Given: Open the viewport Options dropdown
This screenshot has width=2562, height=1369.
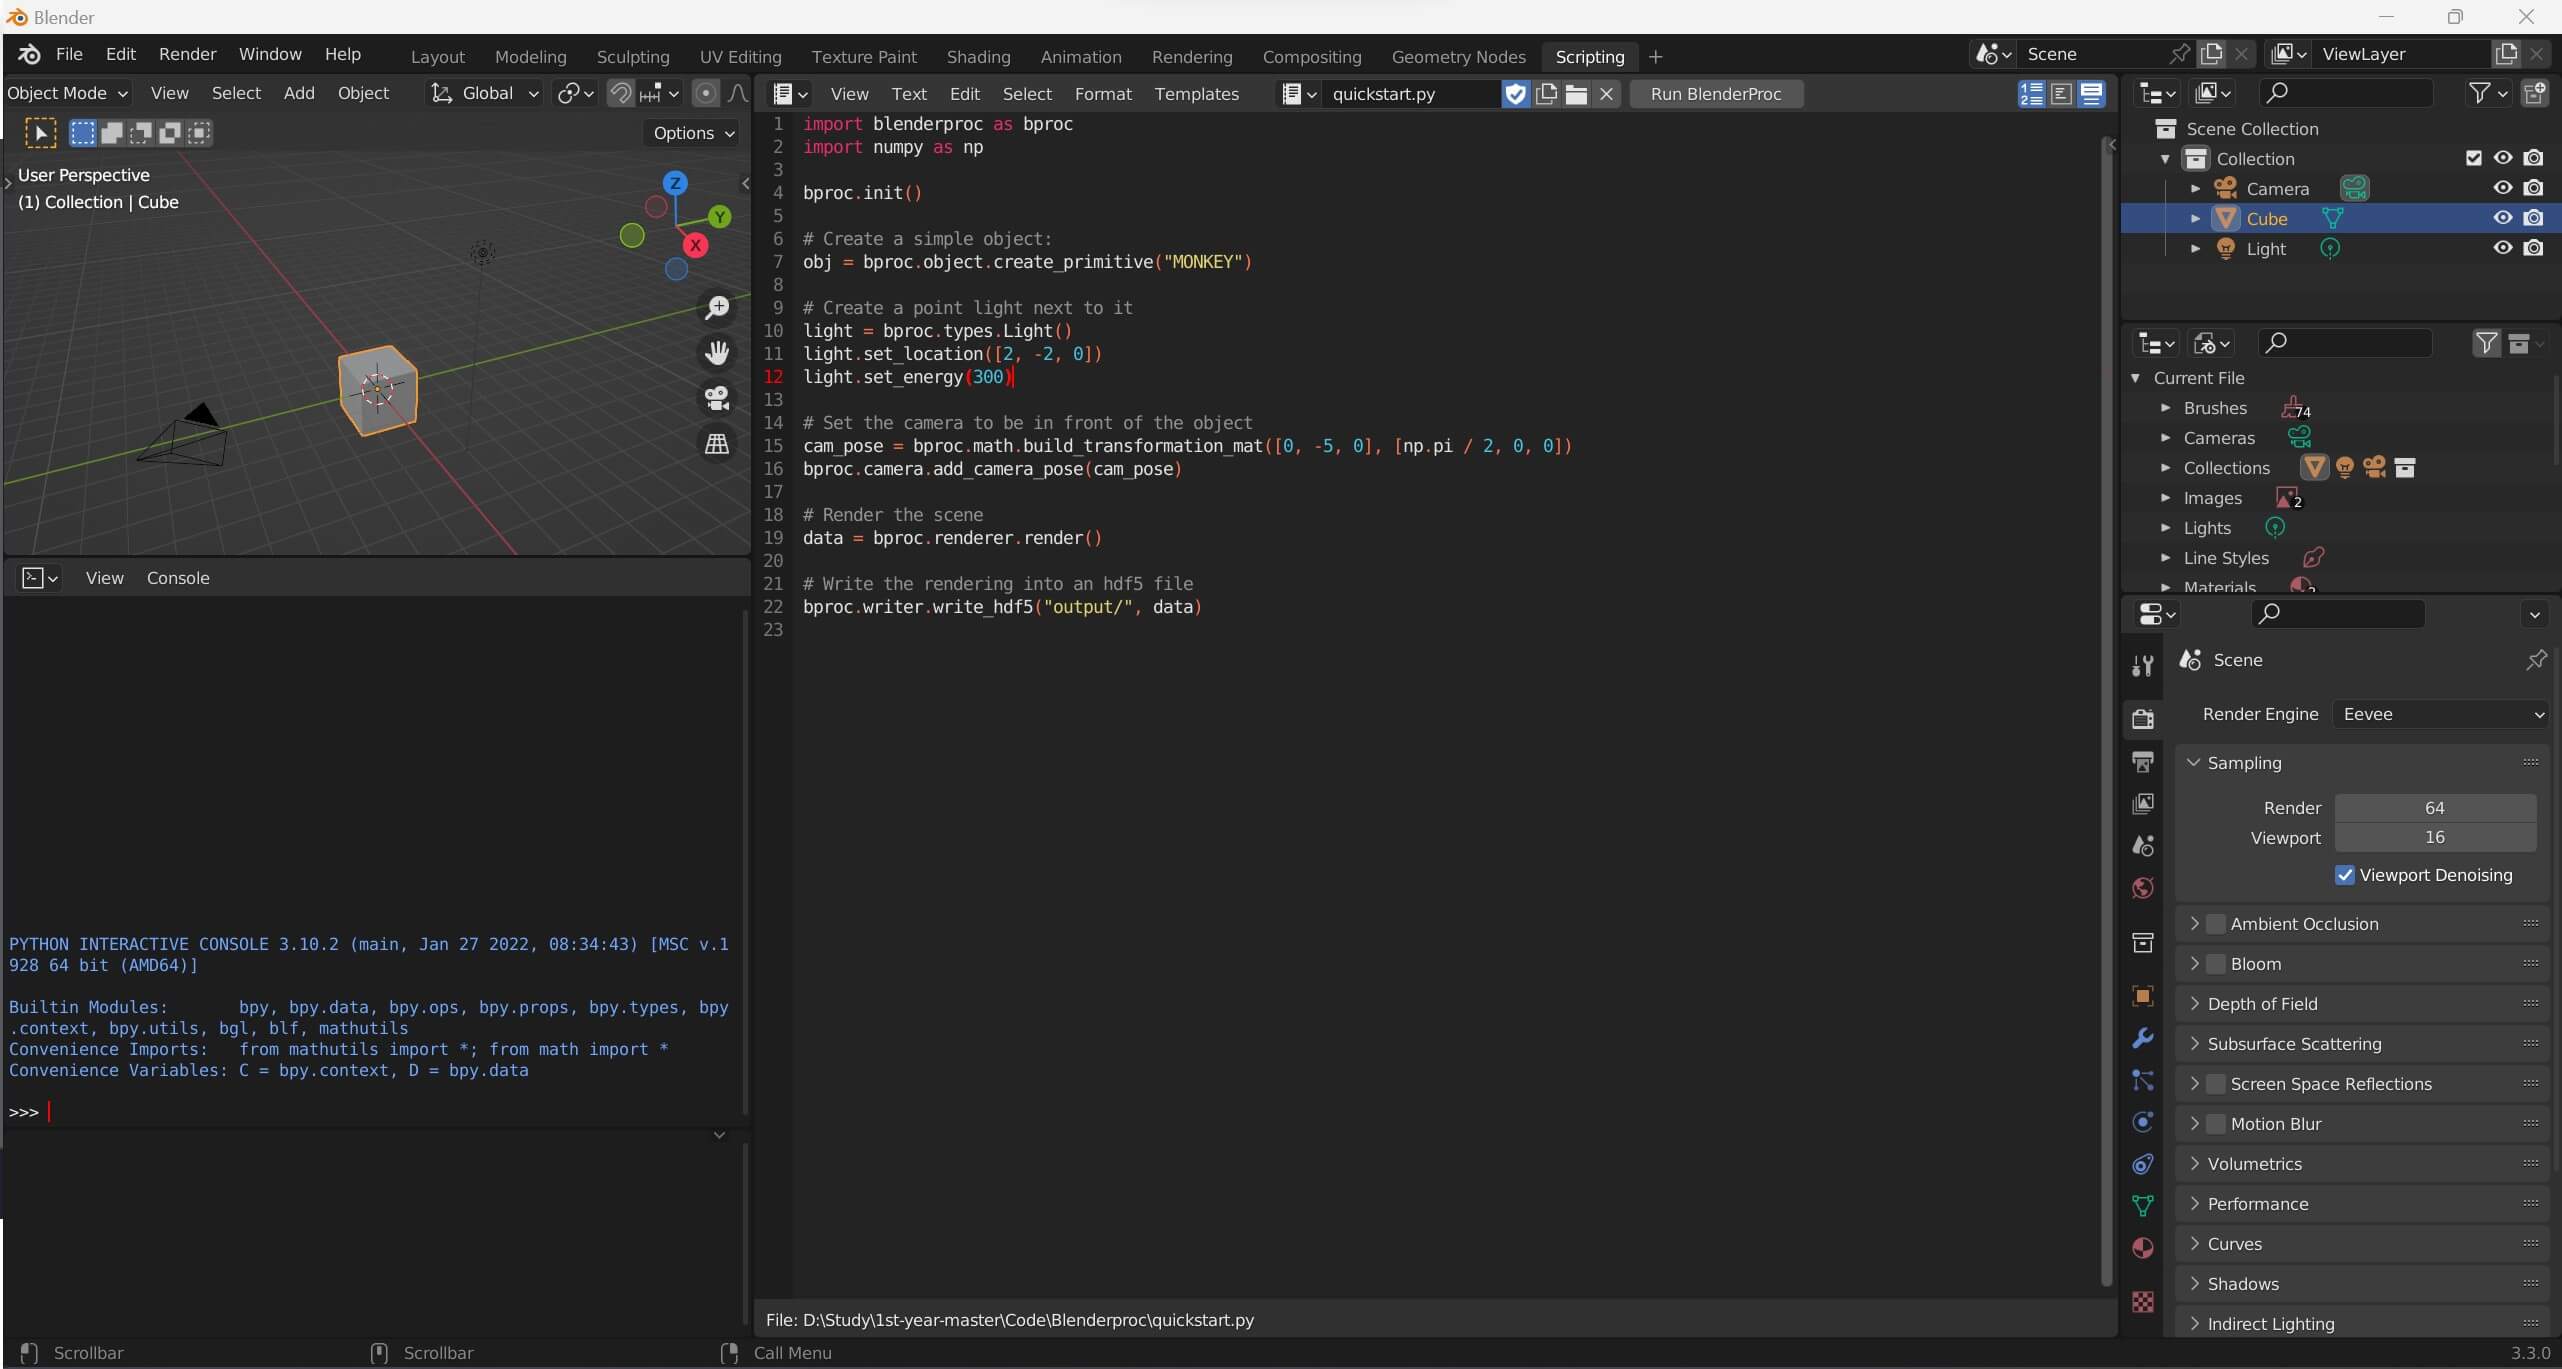Looking at the screenshot, I should coord(693,133).
